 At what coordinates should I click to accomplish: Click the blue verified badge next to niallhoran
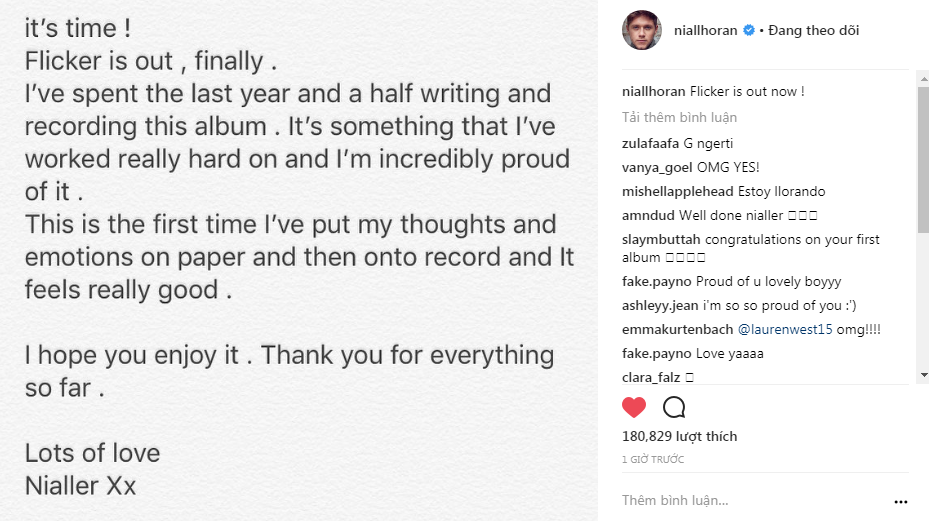749,30
